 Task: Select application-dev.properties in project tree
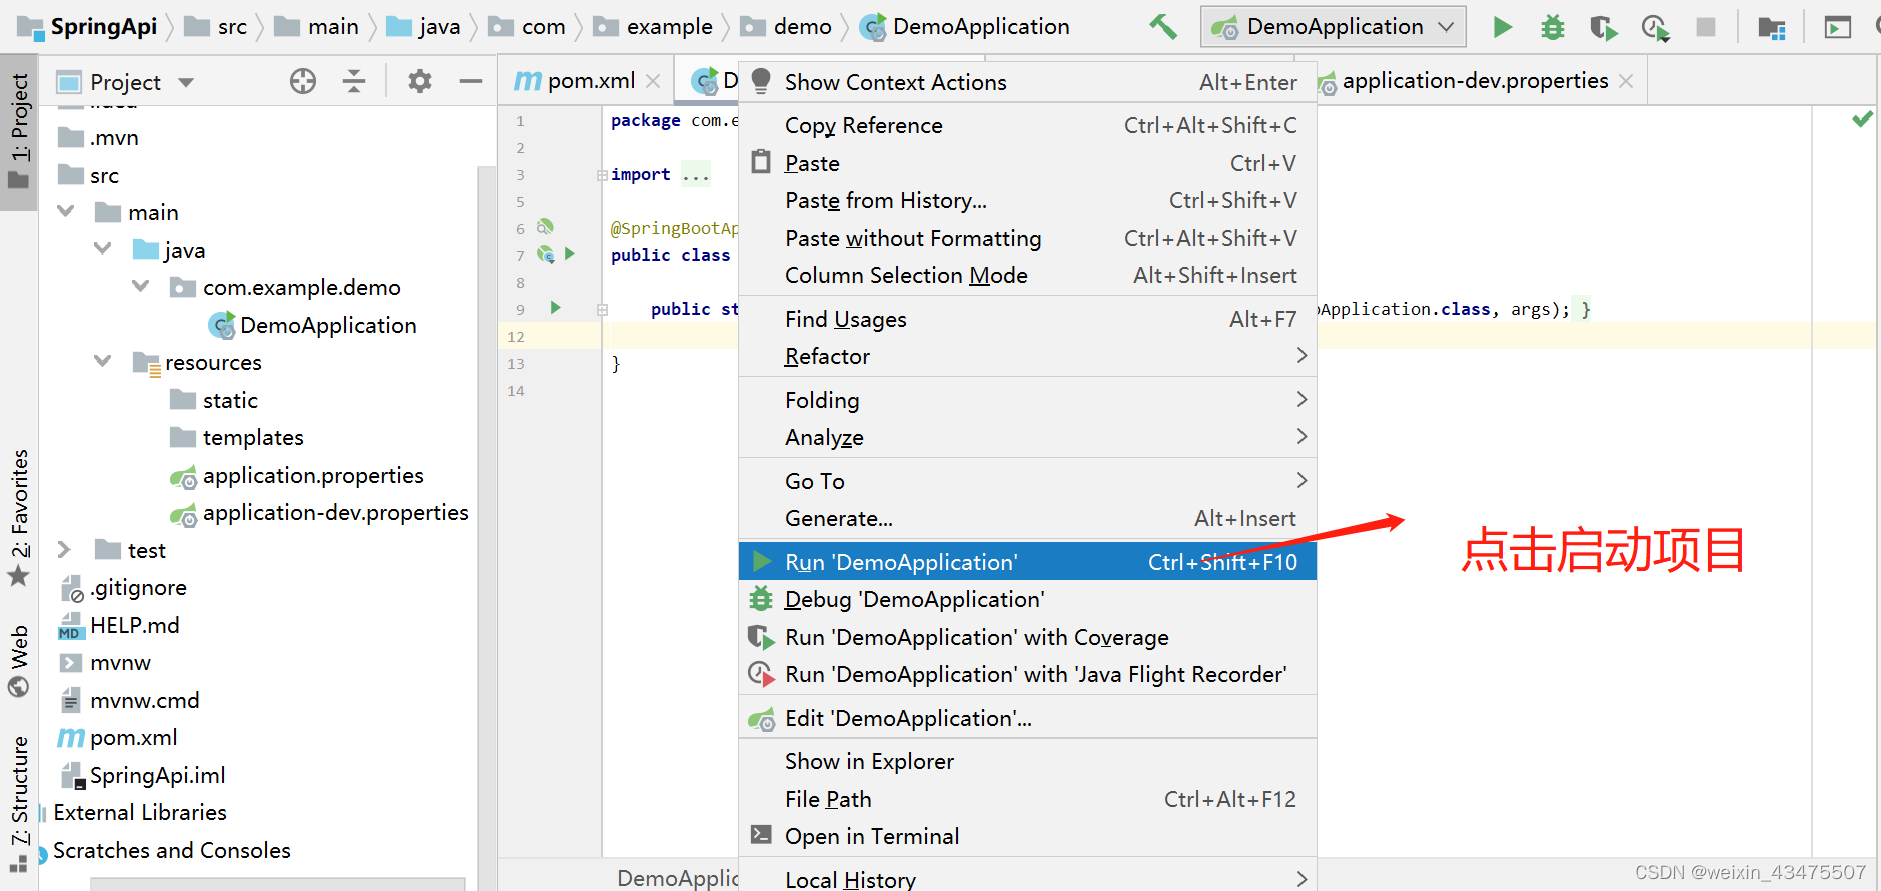pyautogui.click(x=335, y=512)
